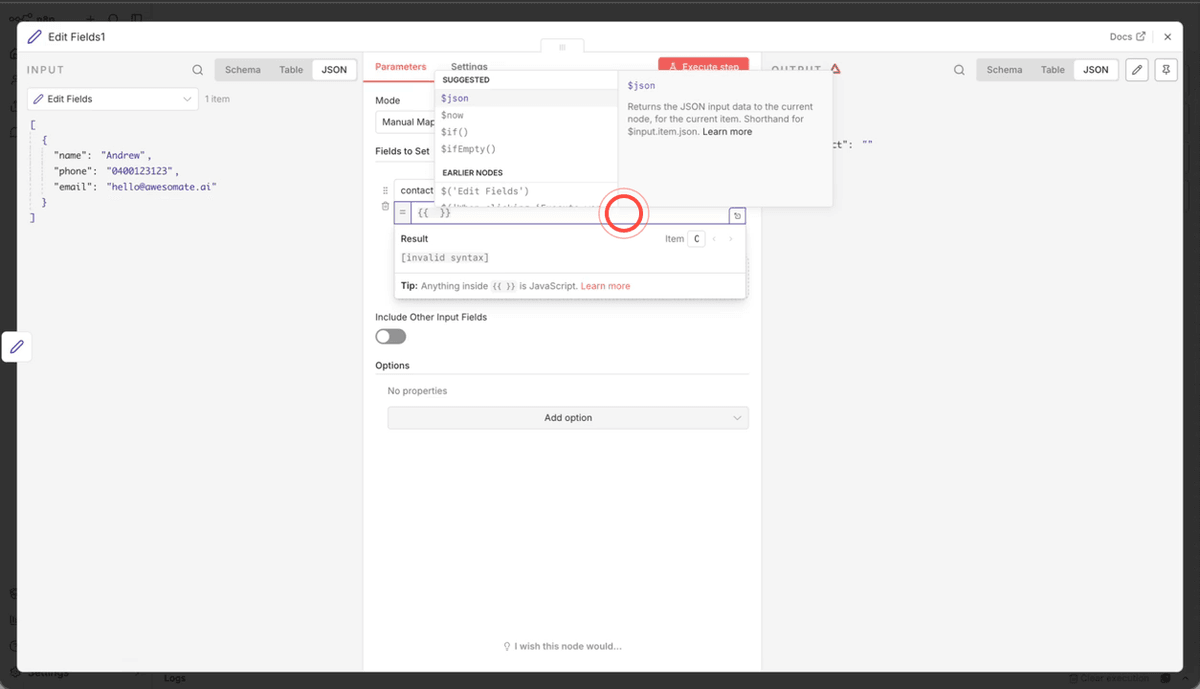
Task: Click the floating pencil icon on left edge
Action: [x=17, y=347]
